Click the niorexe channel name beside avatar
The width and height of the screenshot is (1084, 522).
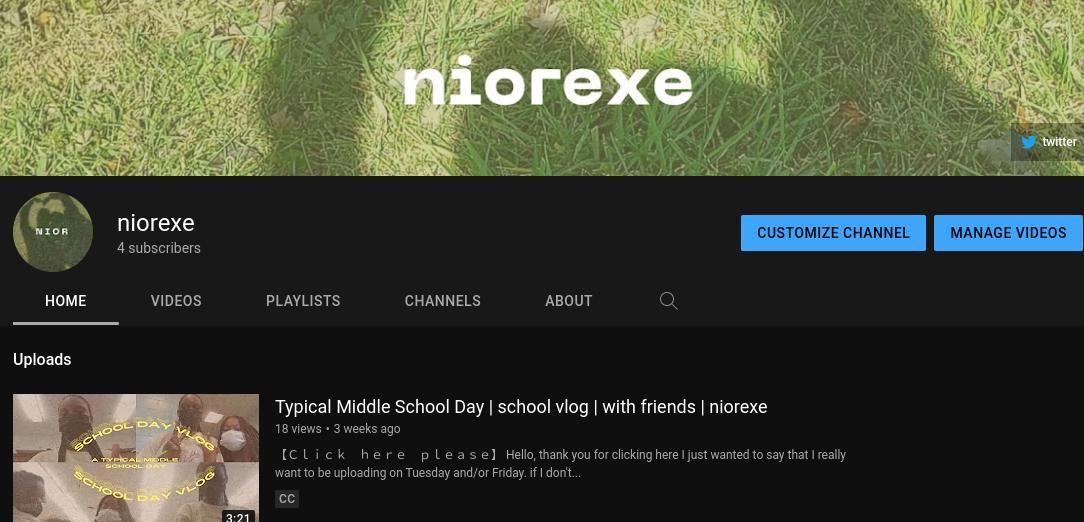coord(156,223)
